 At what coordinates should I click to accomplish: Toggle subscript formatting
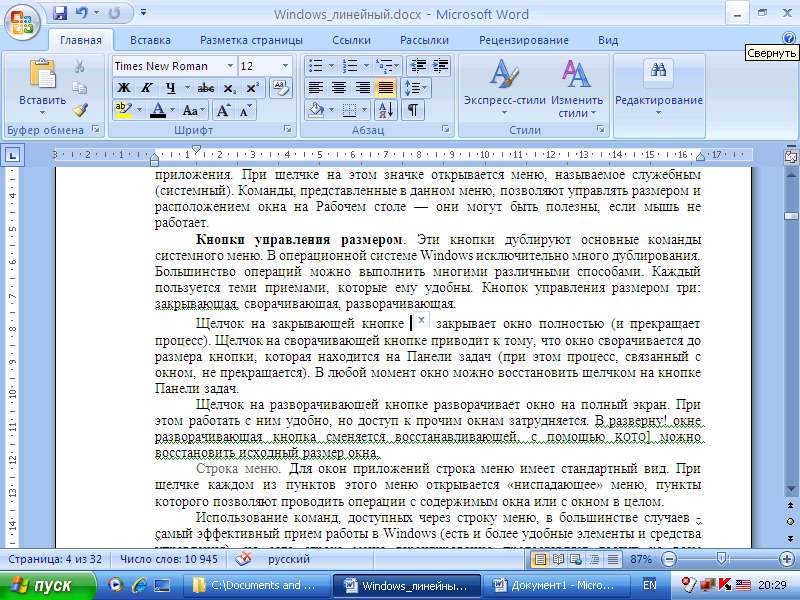pyautogui.click(x=230, y=88)
